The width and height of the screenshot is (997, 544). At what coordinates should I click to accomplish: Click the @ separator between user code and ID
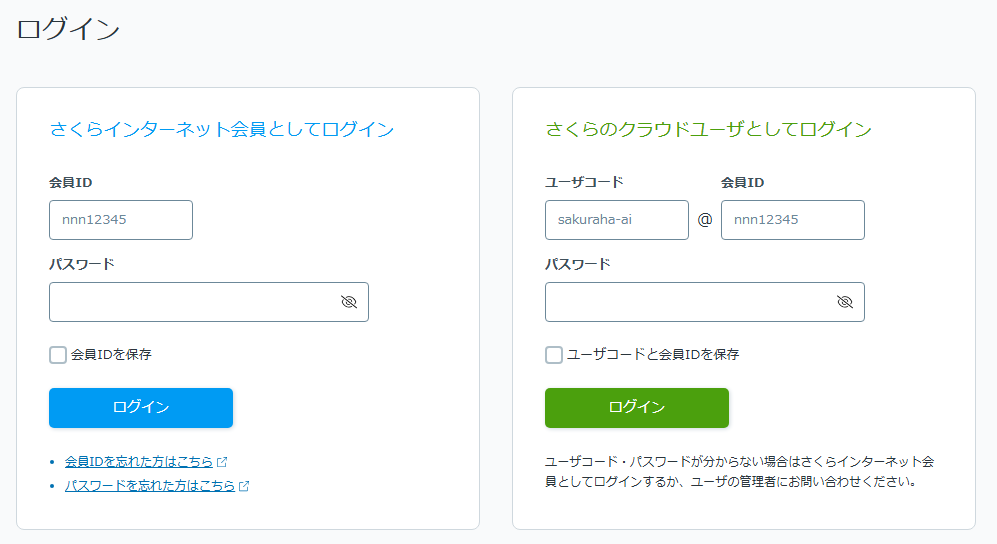pyautogui.click(x=704, y=220)
